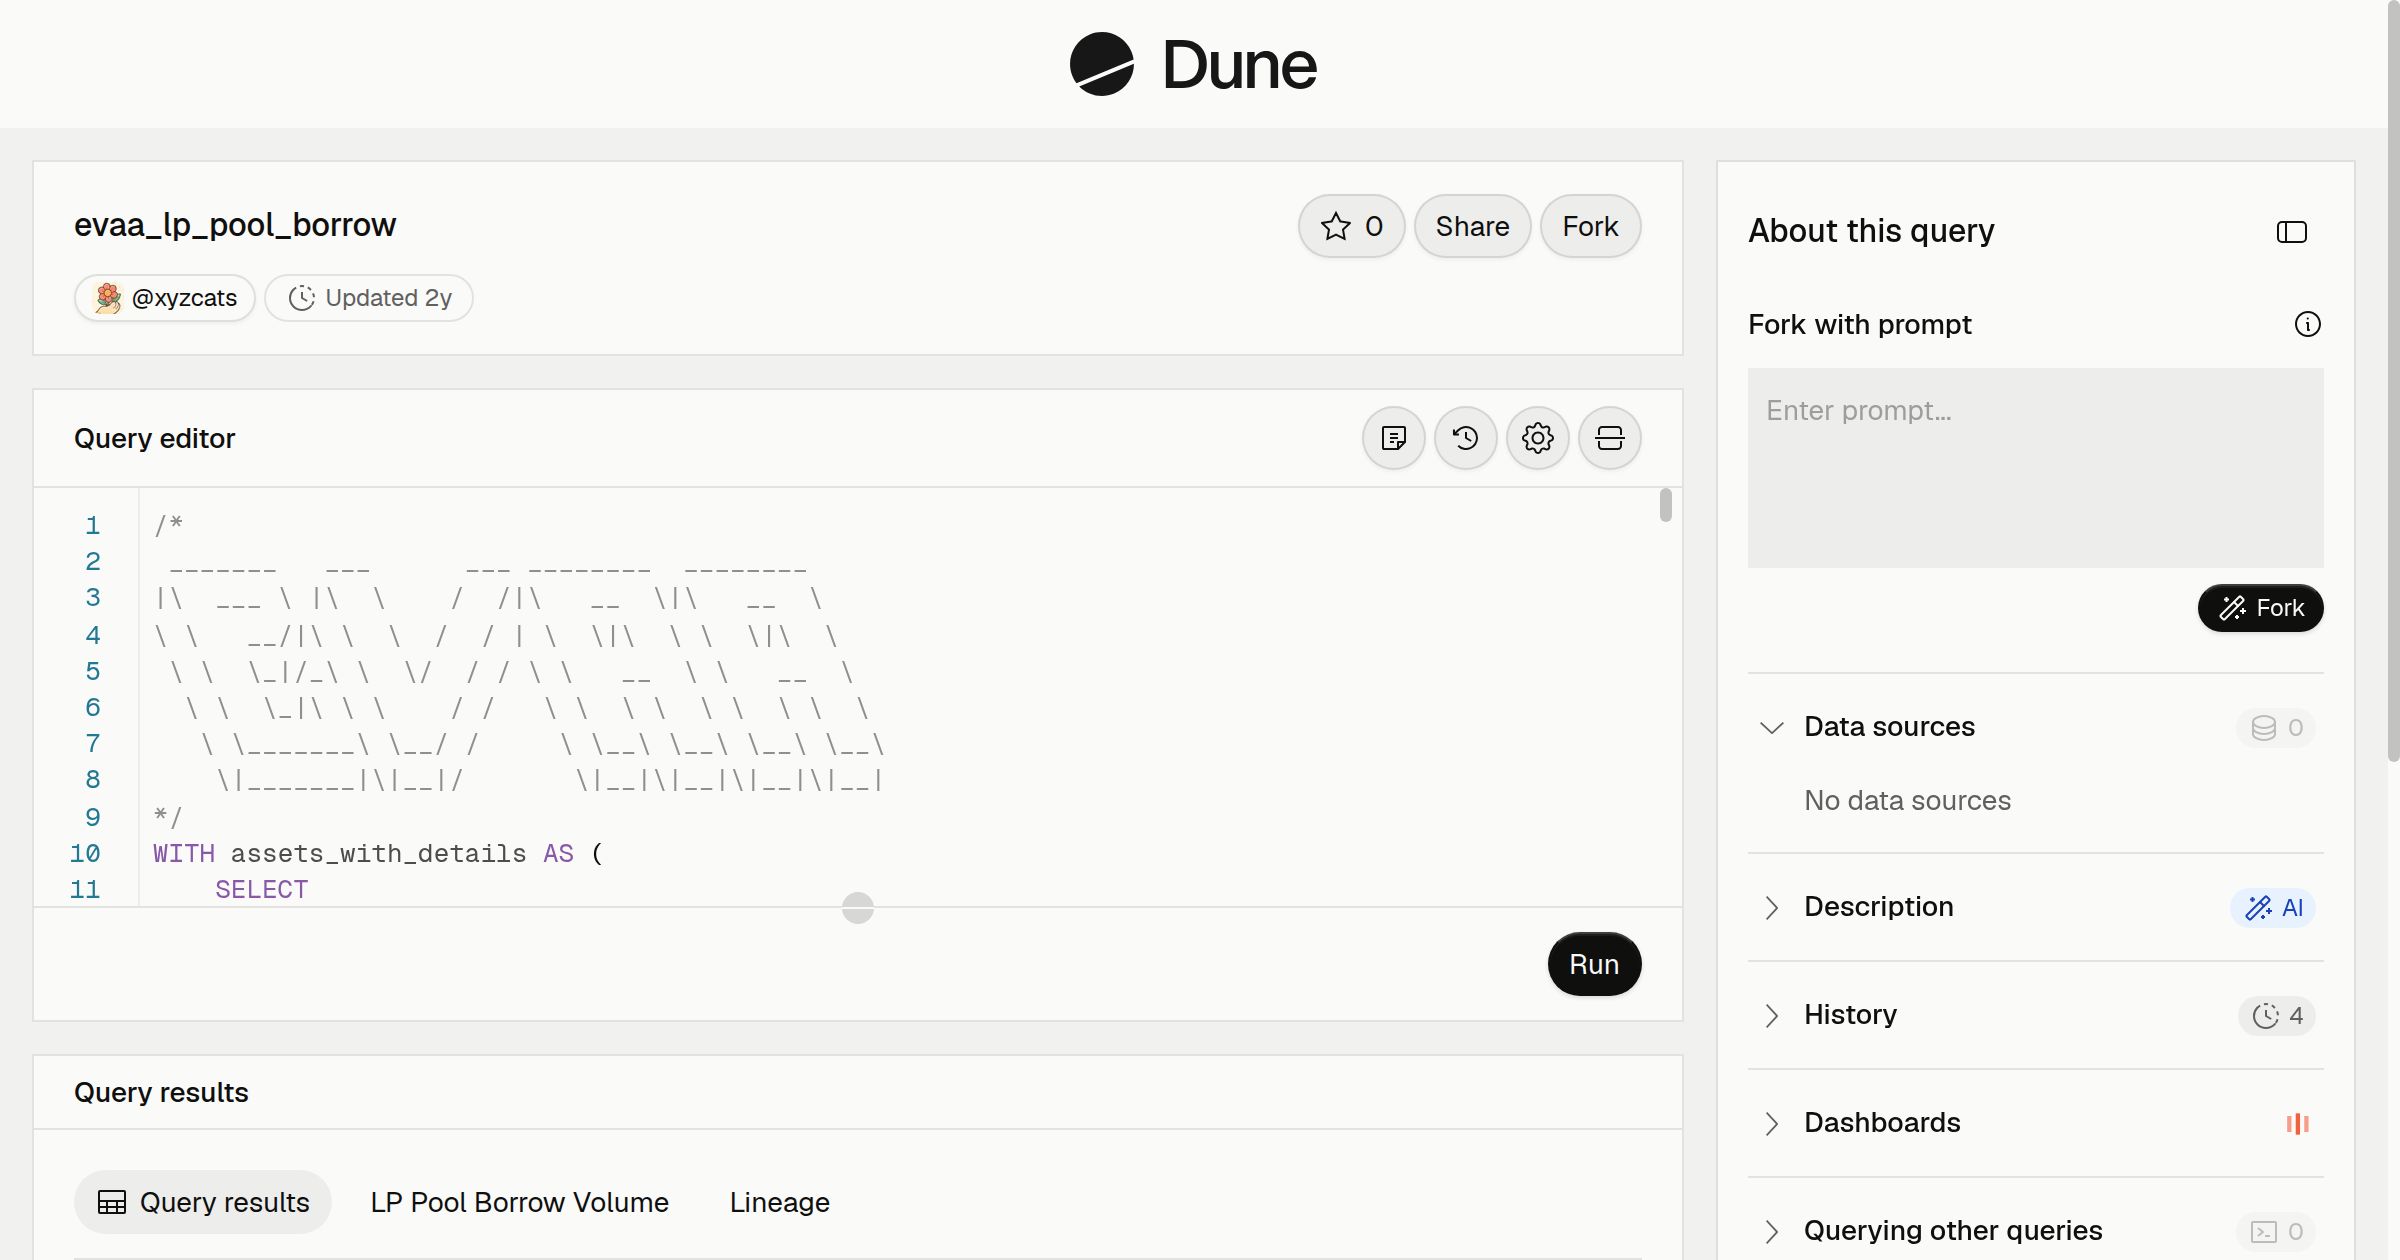The height and width of the screenshot is (1260, 2400).
Task: Click the editor layout toggle icon
Action: [1609, 438]
